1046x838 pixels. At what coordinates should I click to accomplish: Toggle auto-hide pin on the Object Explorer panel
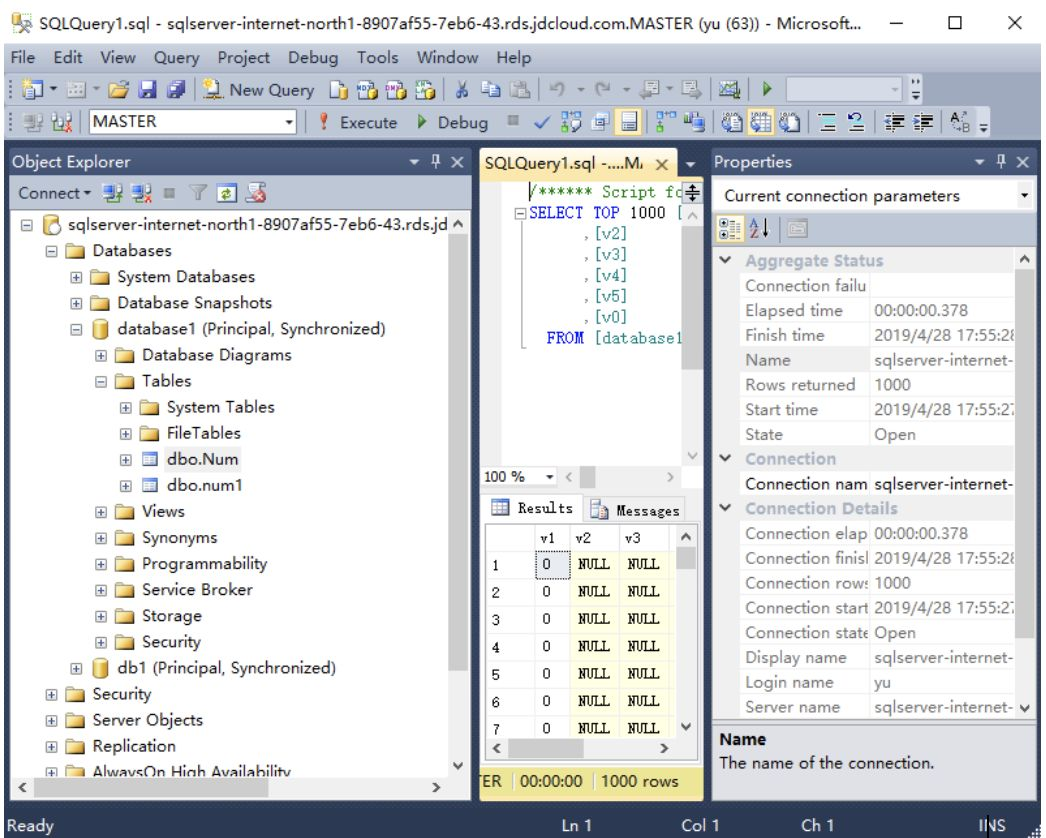click(x=436, y=161)
